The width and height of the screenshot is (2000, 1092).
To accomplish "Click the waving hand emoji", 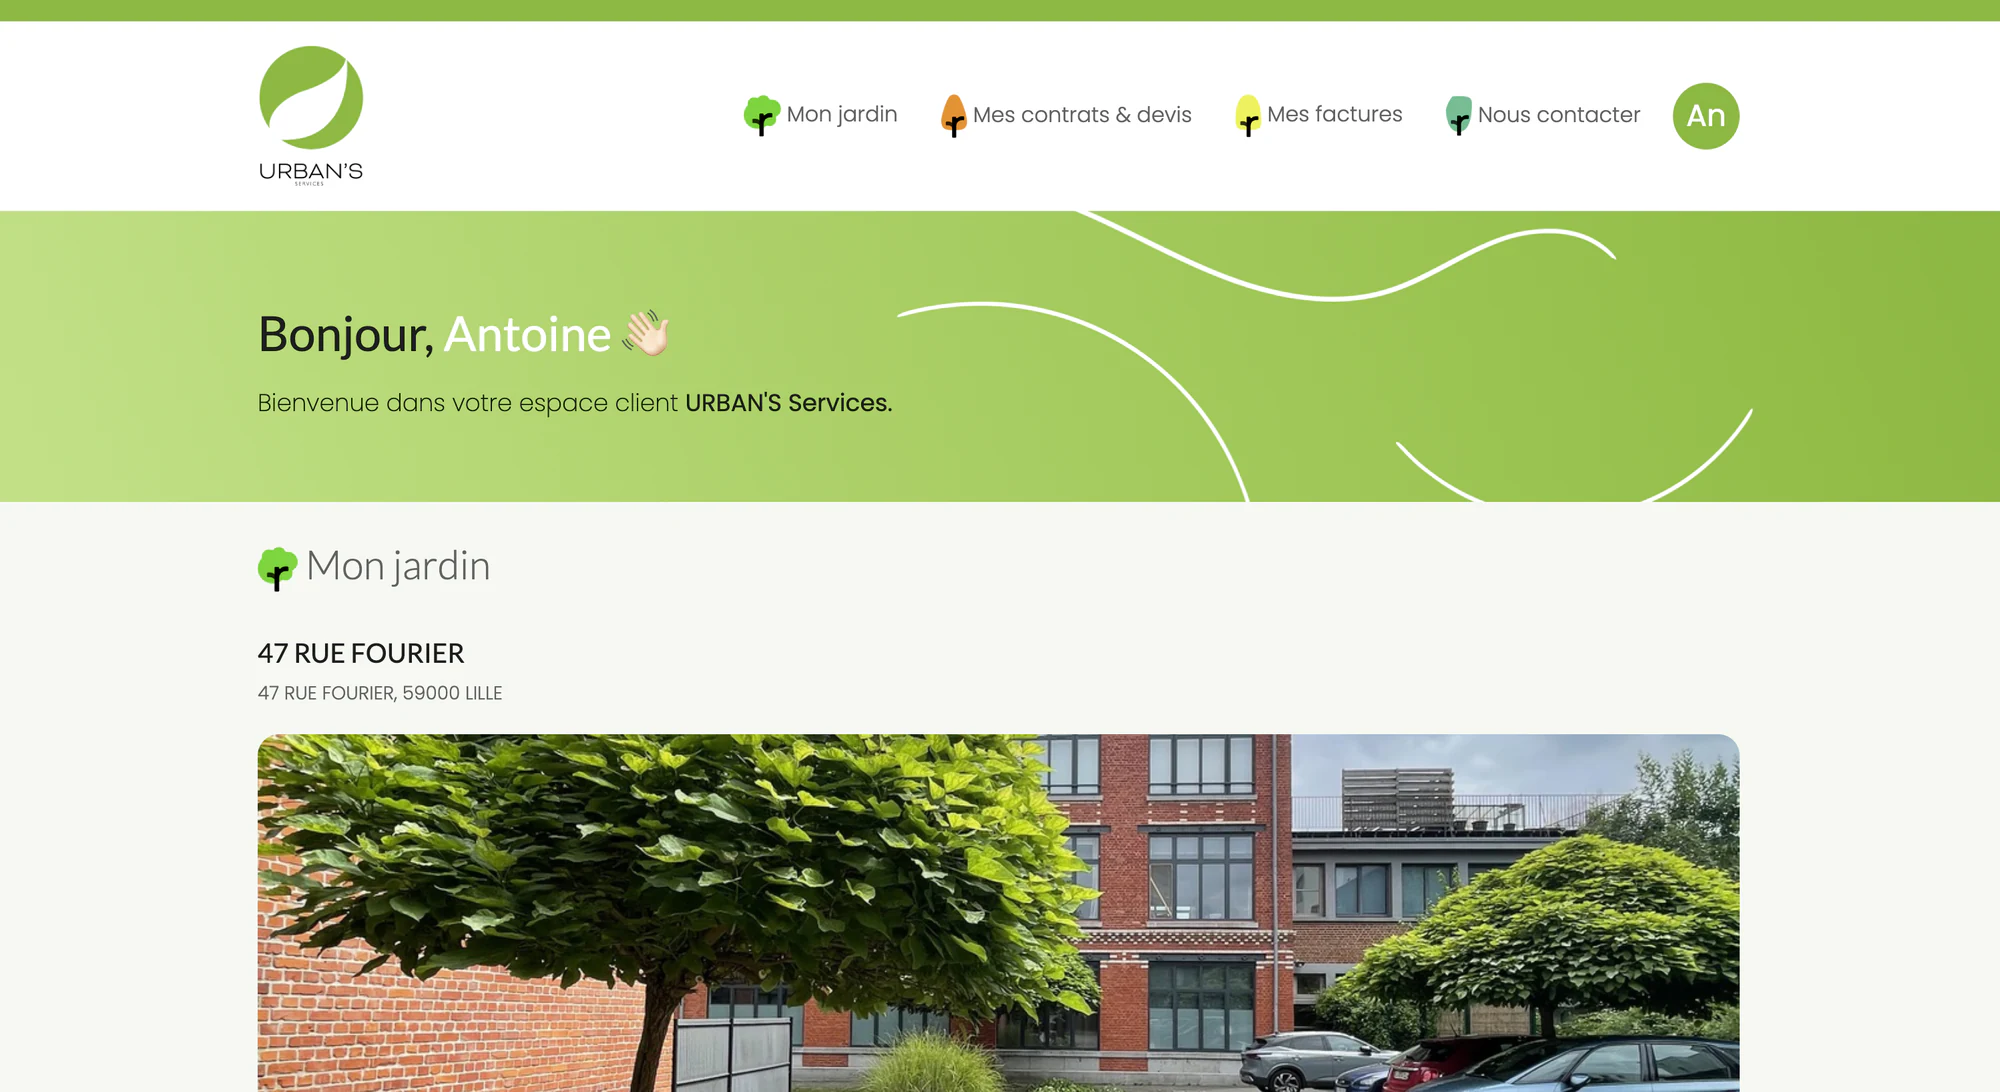I will click(646, 333).
